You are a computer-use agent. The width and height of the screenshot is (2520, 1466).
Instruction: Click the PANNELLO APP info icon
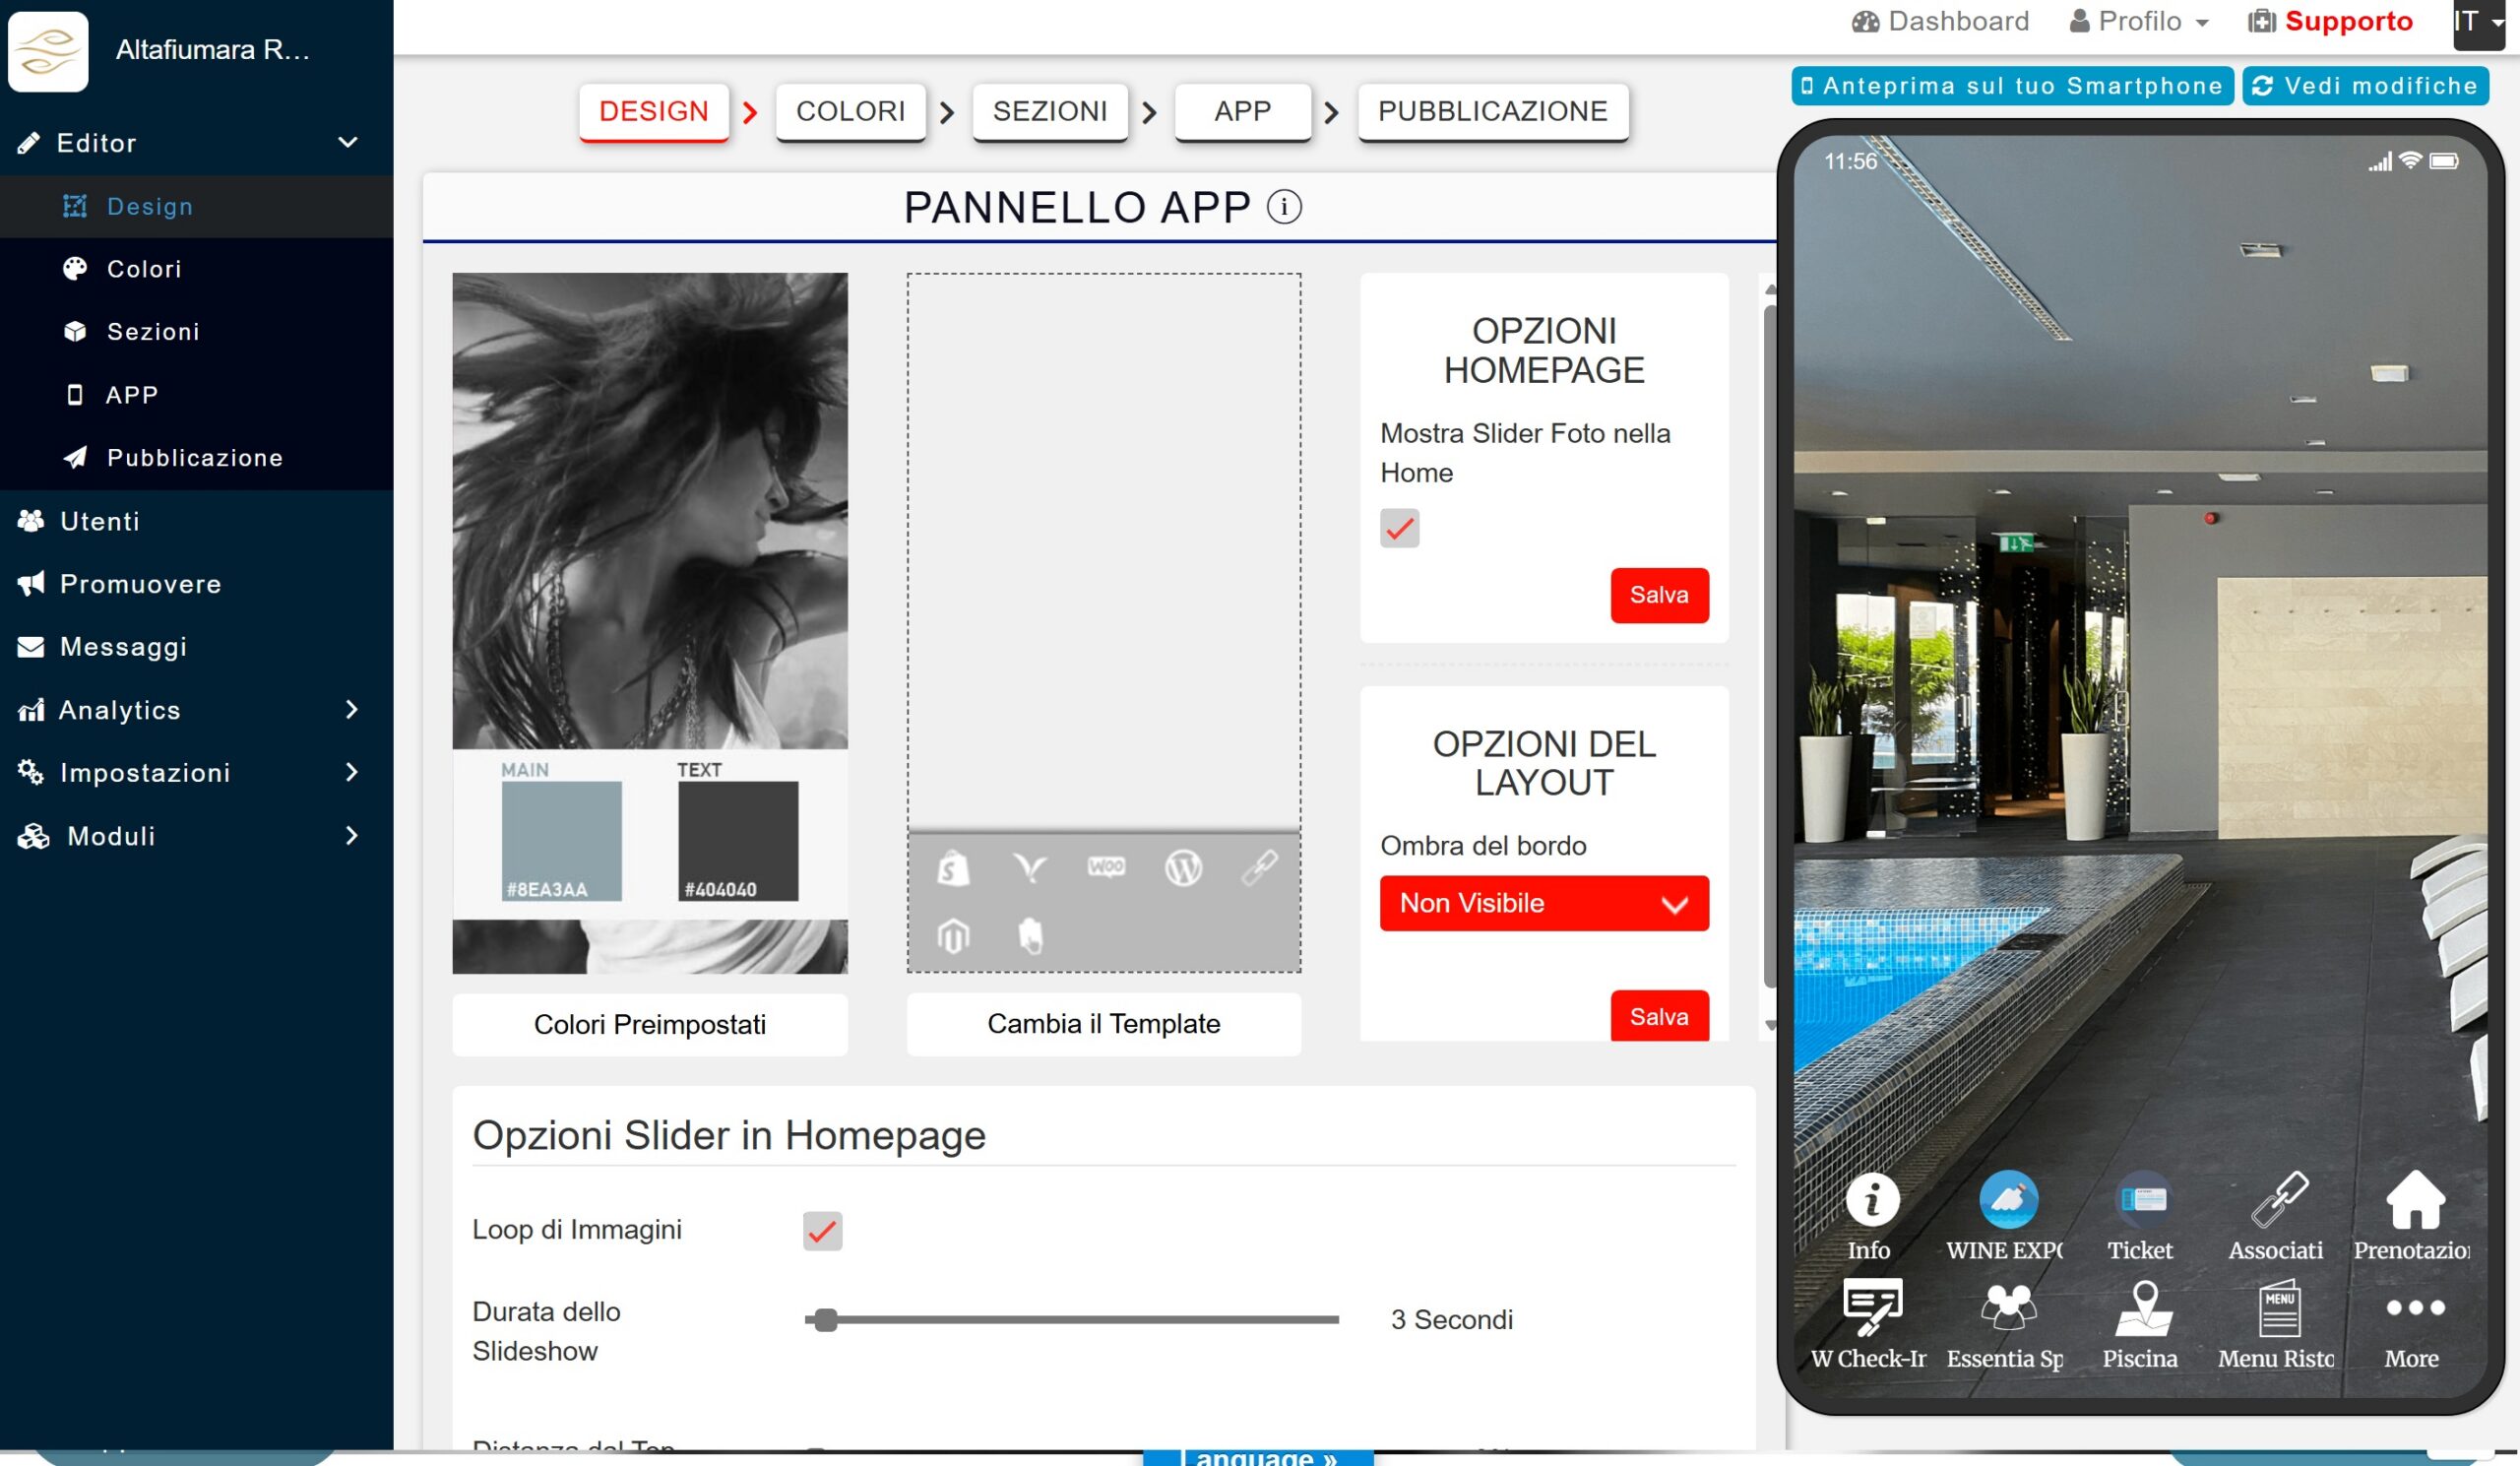coord(1284,207)
